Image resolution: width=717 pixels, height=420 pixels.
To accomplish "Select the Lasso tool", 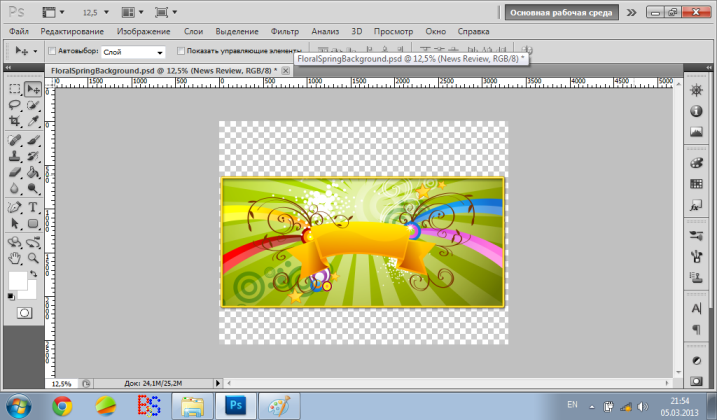I will pos(15,105).
